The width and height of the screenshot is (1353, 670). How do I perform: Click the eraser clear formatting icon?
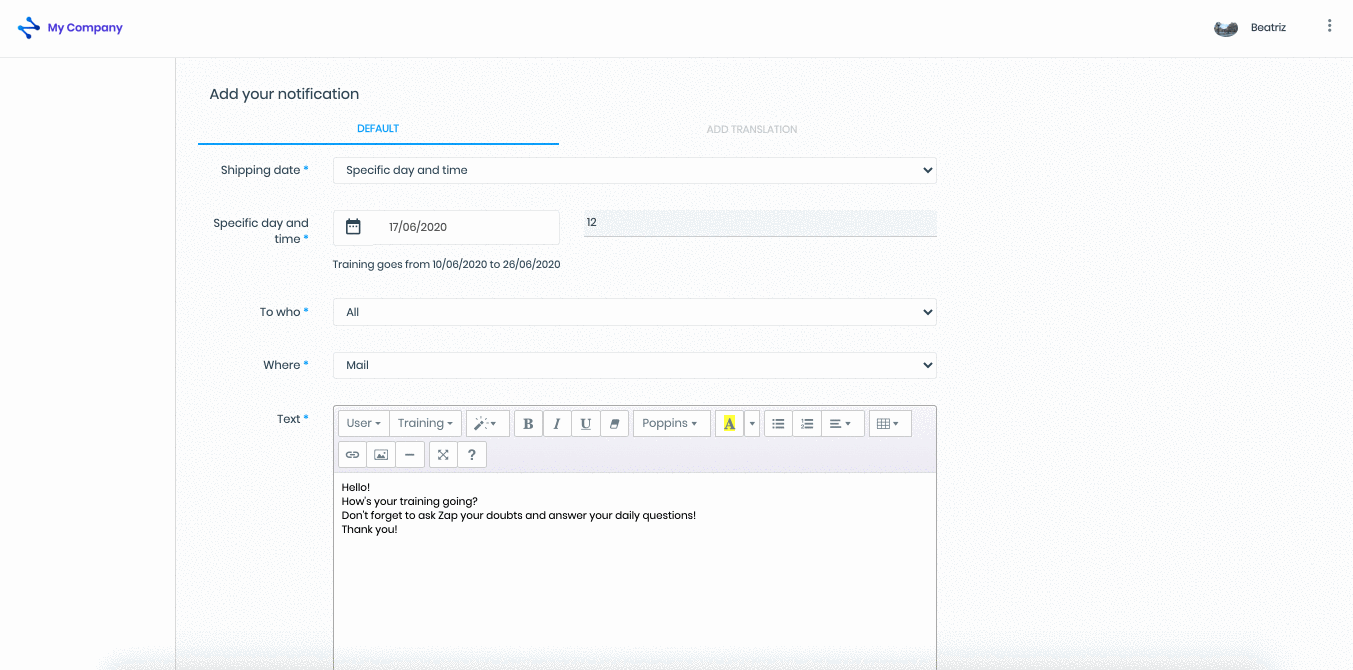pyautogui.click(x=614, y=424)
